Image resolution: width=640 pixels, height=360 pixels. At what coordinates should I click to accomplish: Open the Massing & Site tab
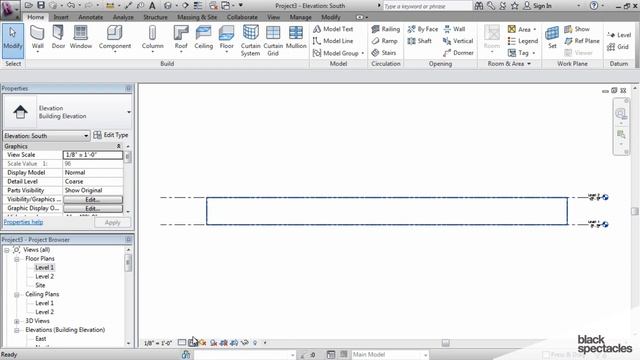coord(197,17)
